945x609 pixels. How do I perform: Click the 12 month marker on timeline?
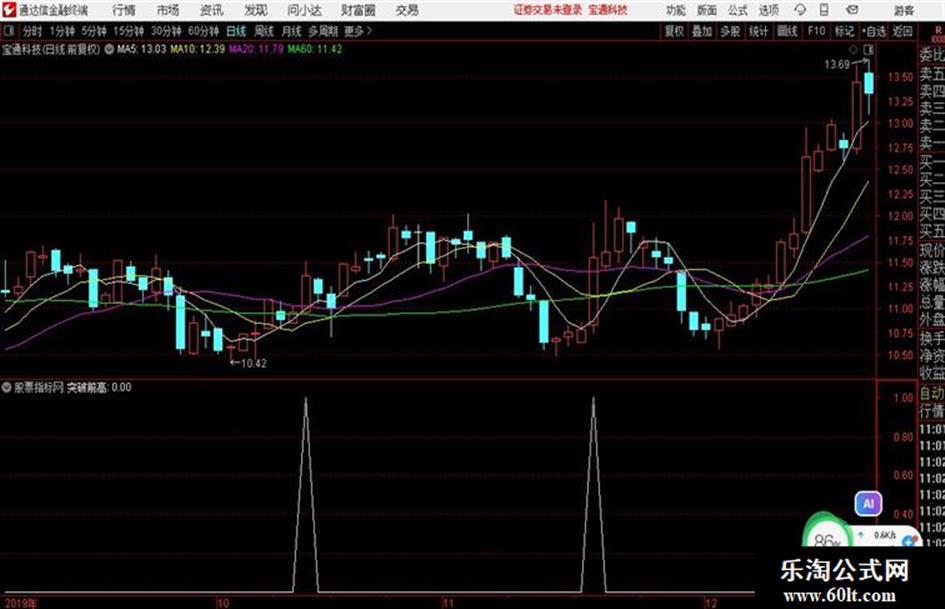click(x=712, y=603)
